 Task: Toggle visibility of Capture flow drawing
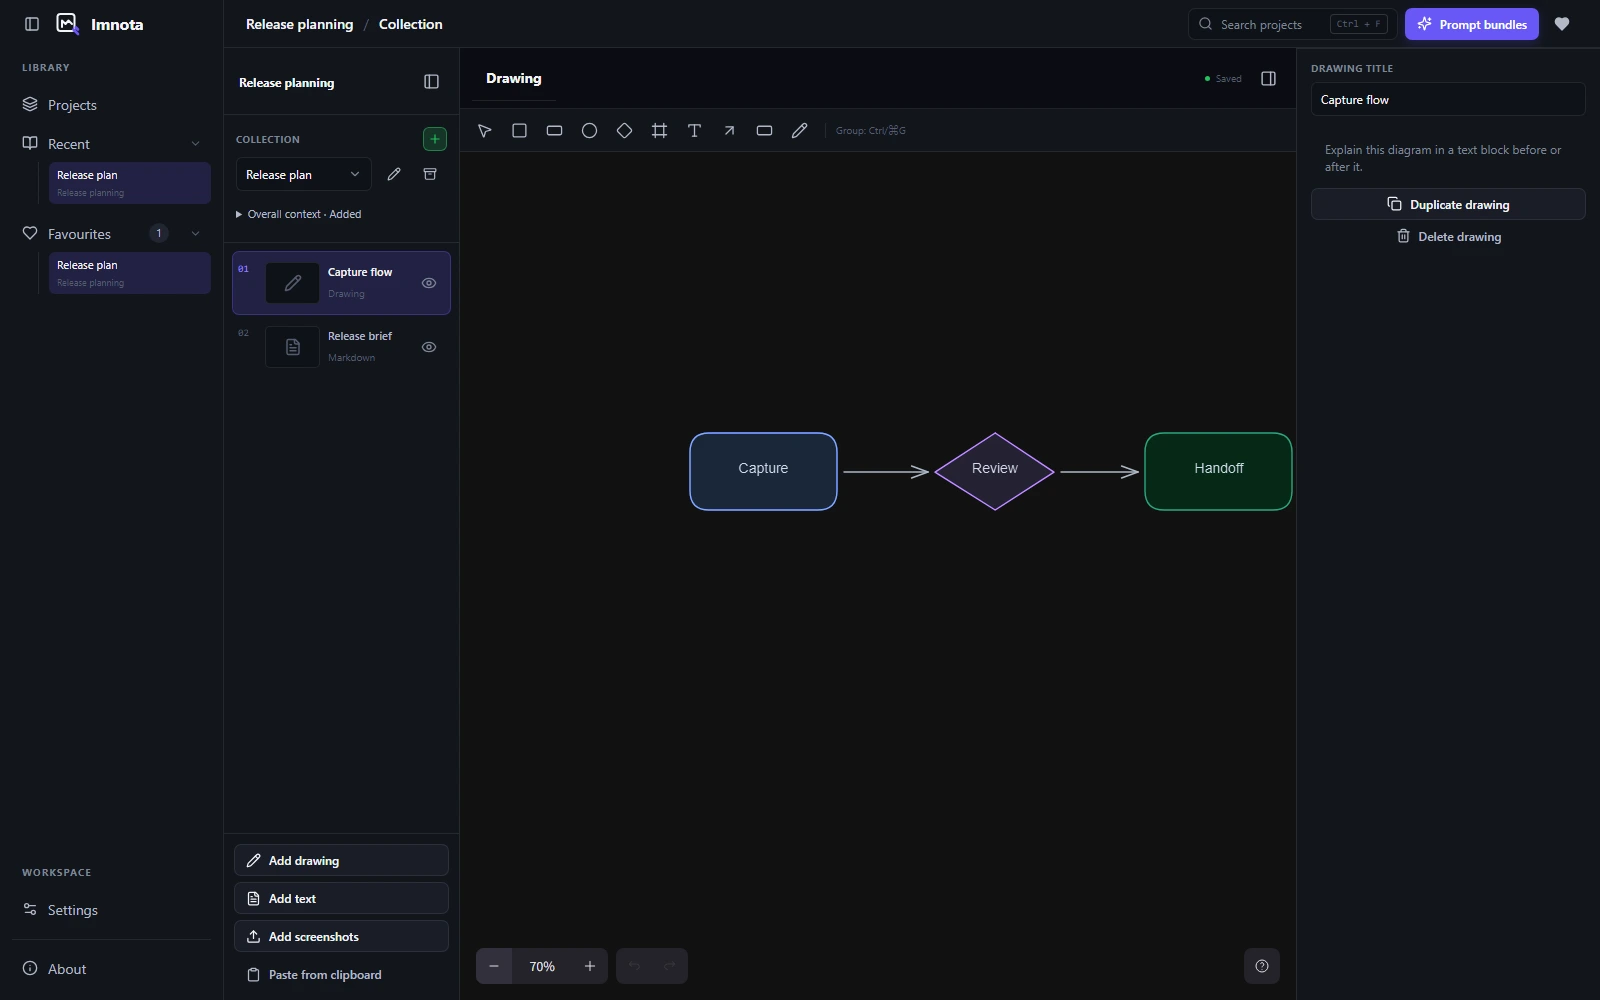tap(429, 283)
